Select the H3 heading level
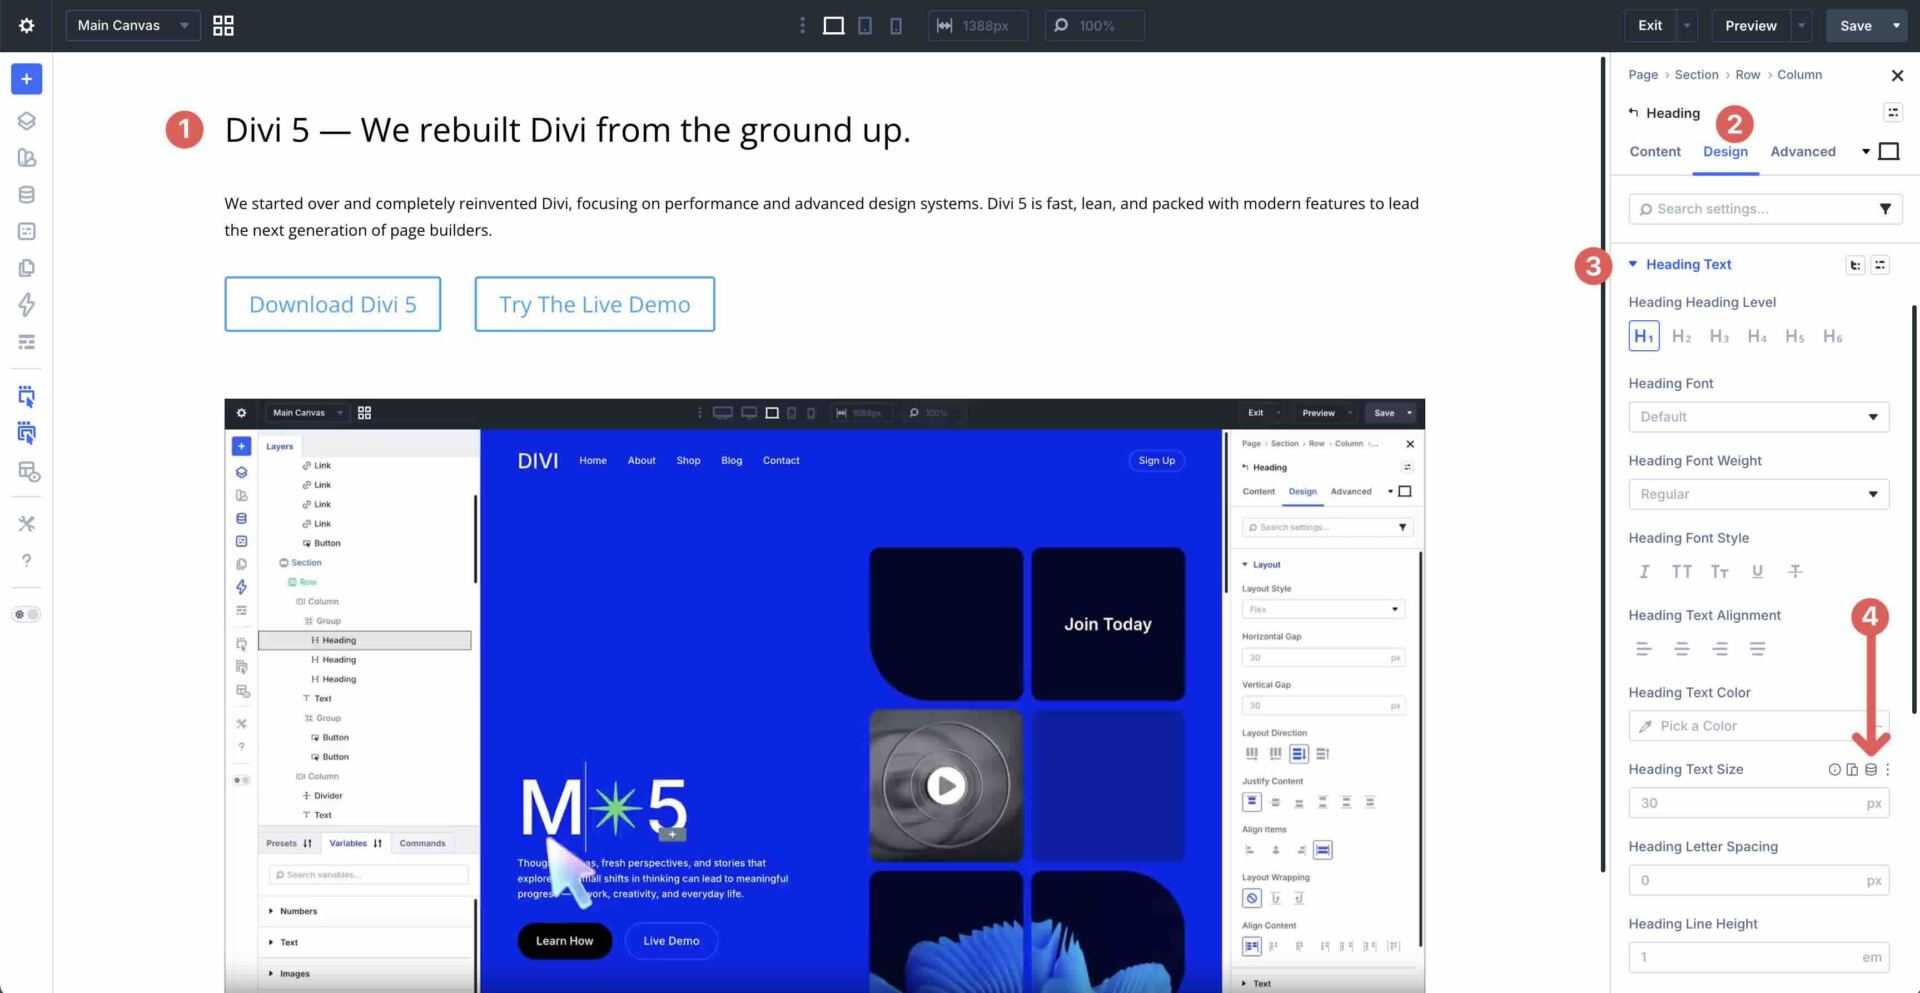The image size is (1920, 993). 1719,336
